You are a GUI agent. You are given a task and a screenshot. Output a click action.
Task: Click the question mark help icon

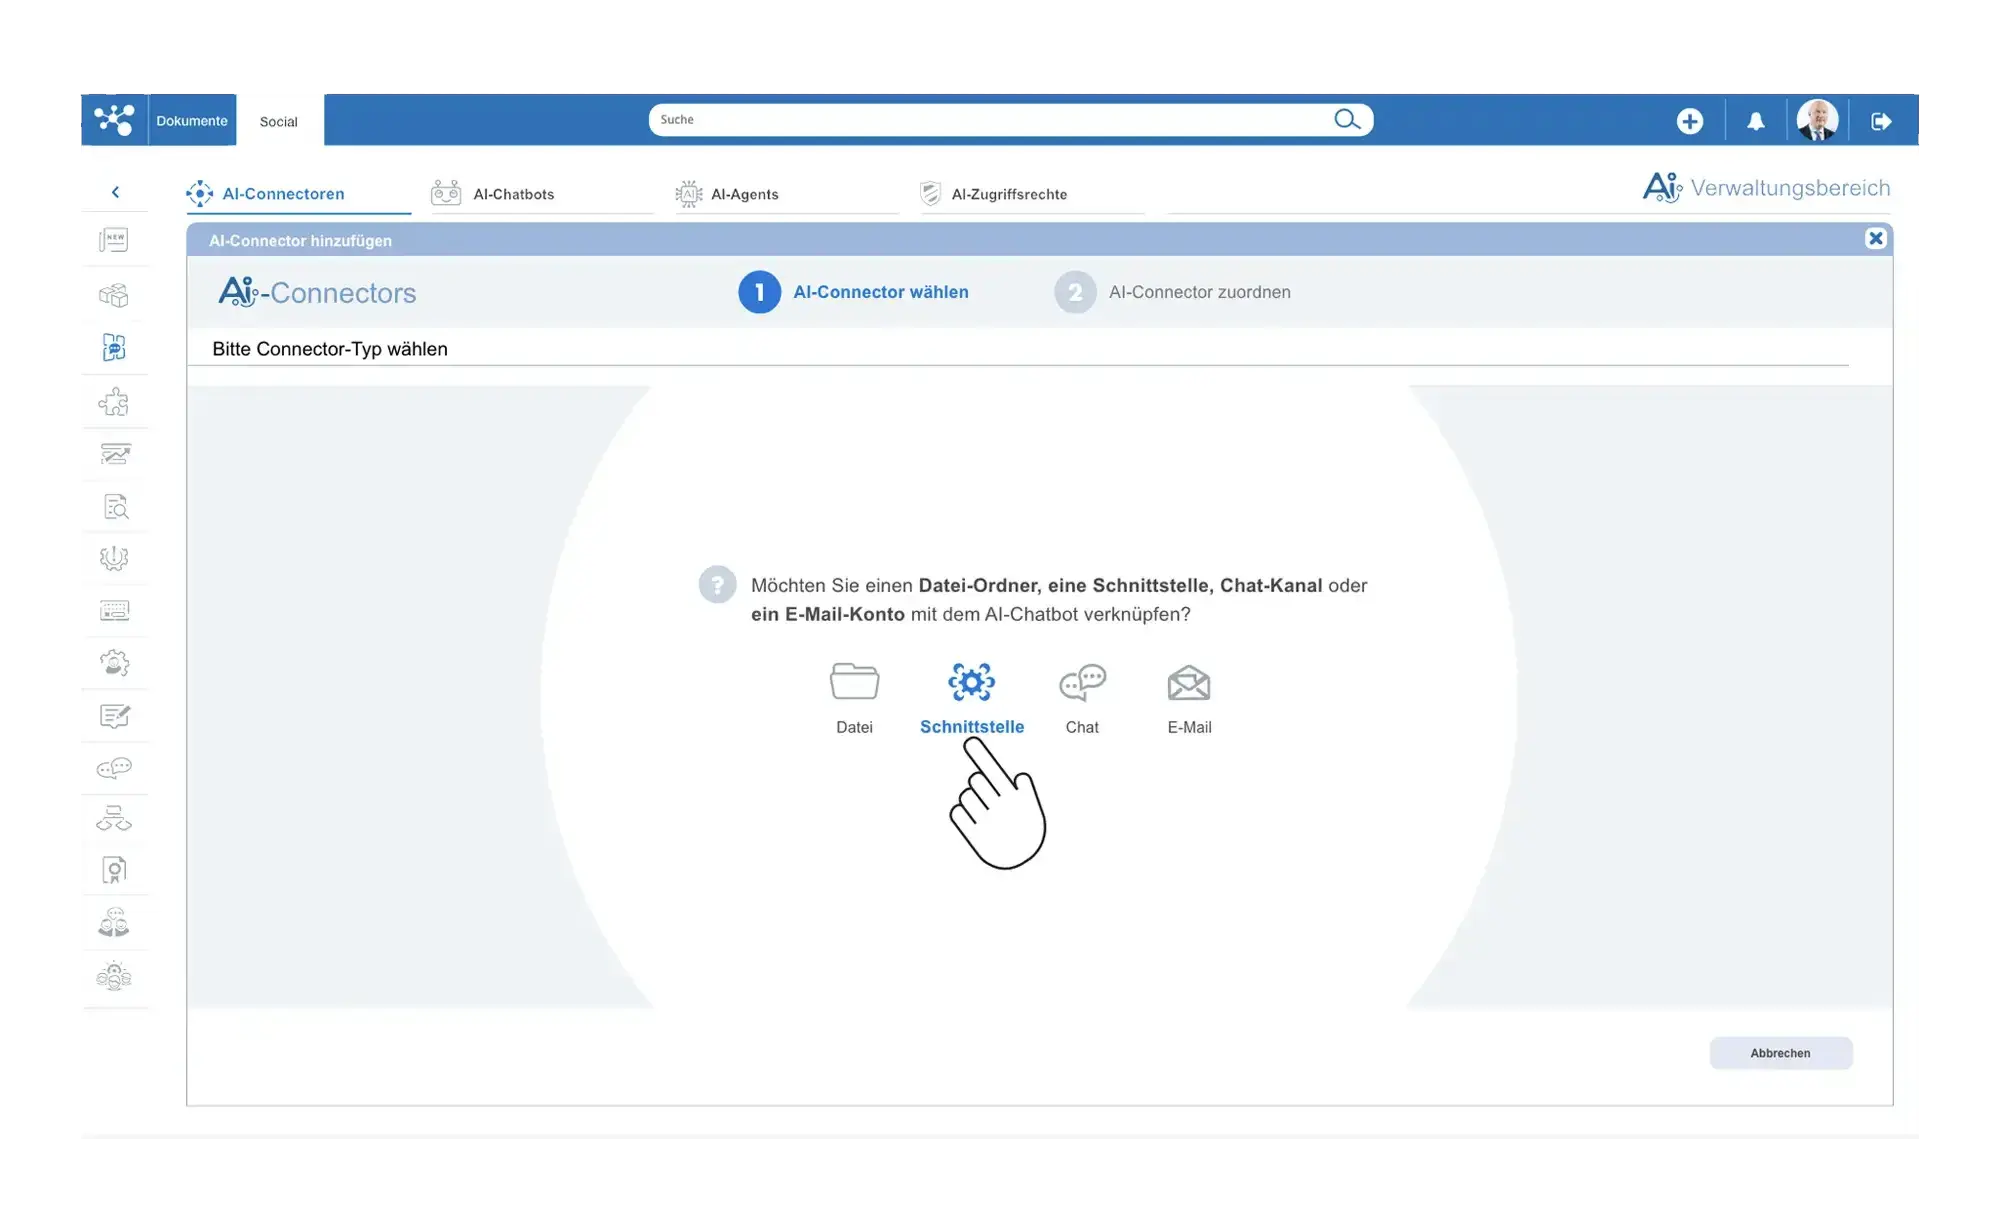pos(717,585)
